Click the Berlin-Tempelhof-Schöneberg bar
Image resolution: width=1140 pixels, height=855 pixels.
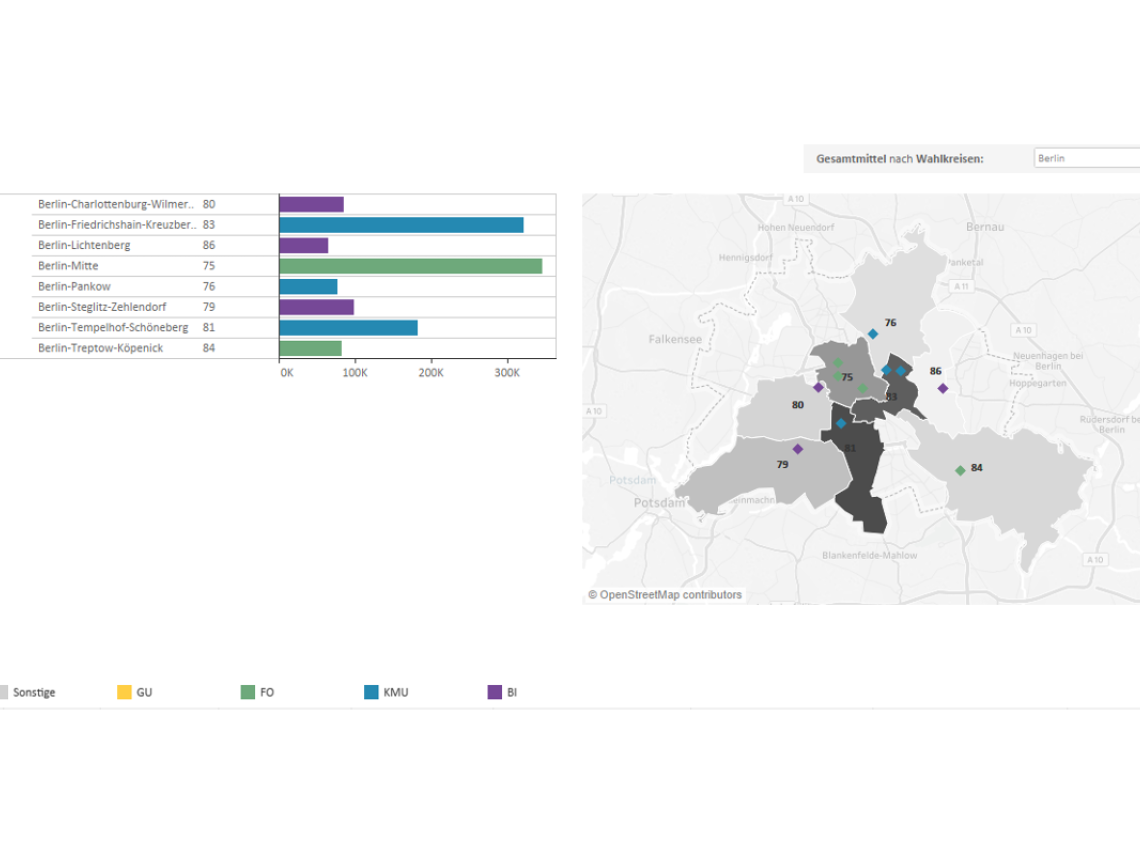348,328
